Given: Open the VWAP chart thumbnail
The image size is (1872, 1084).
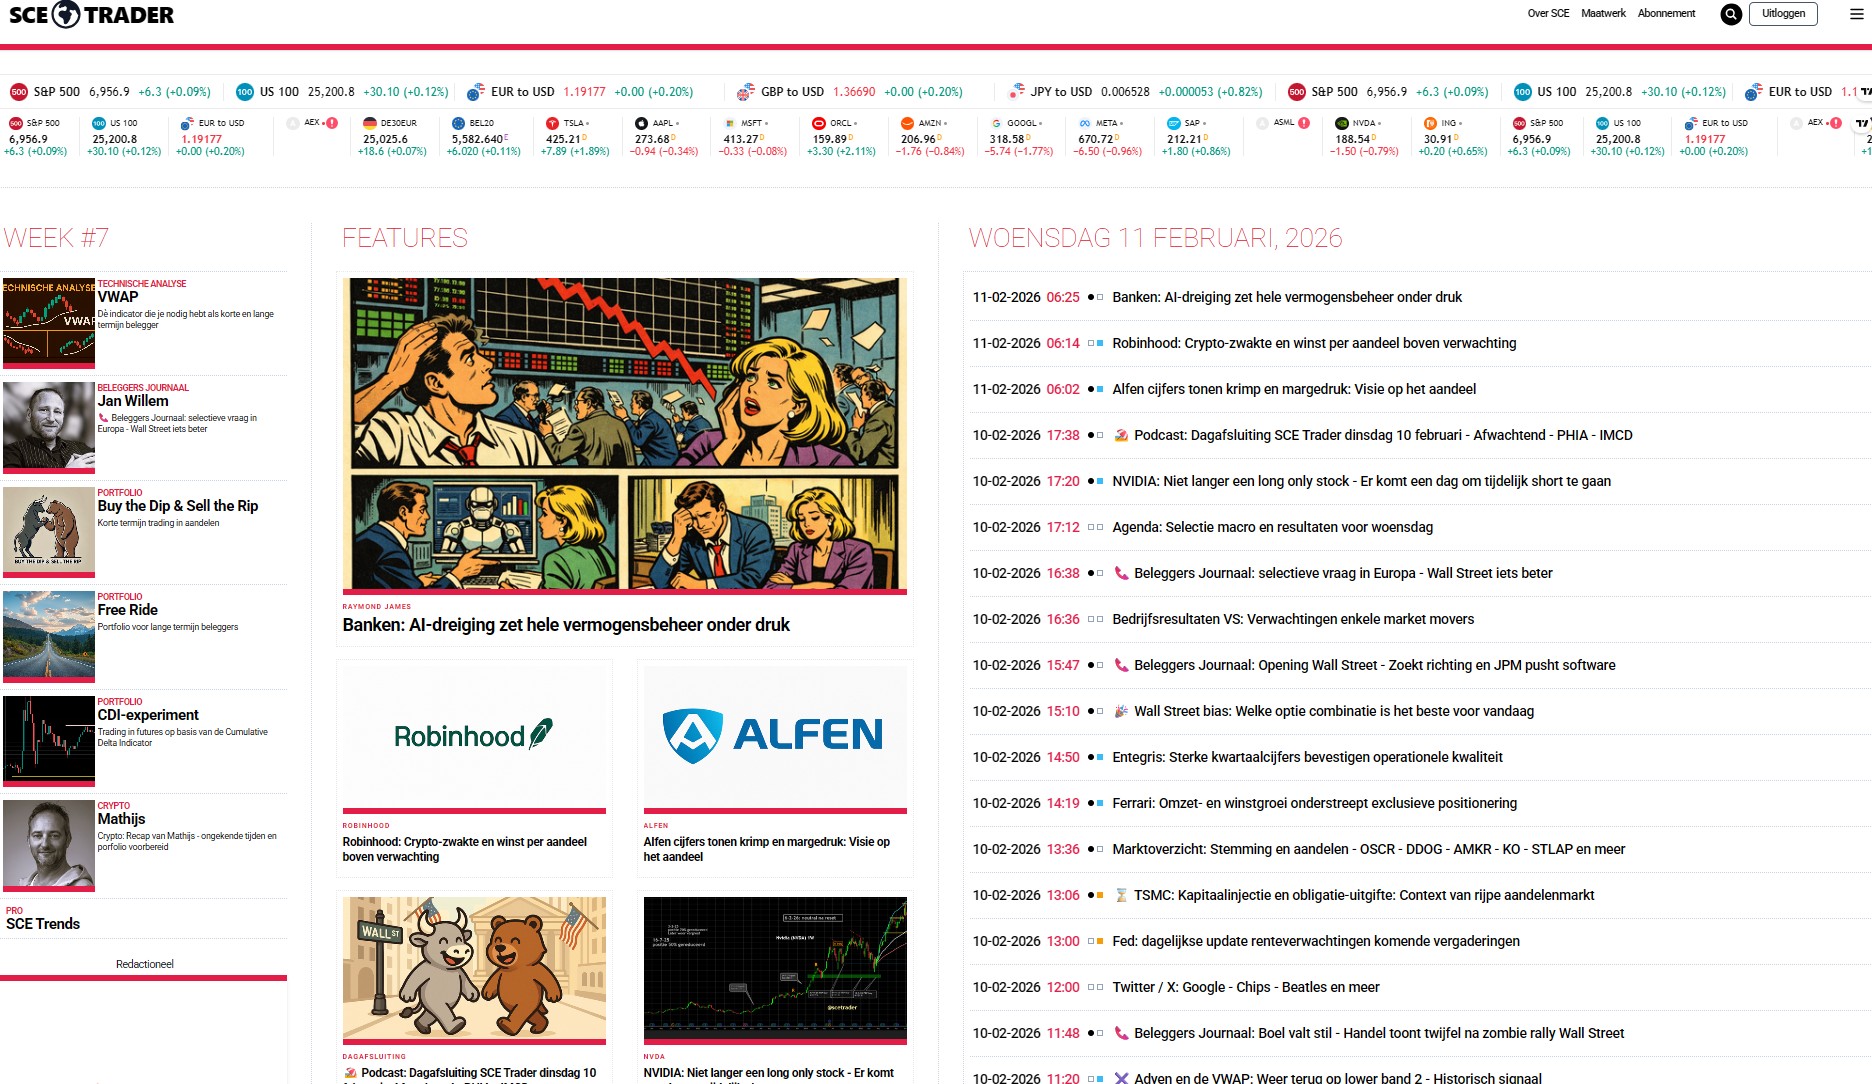Looking at the screenshot, I should [49, 323].
